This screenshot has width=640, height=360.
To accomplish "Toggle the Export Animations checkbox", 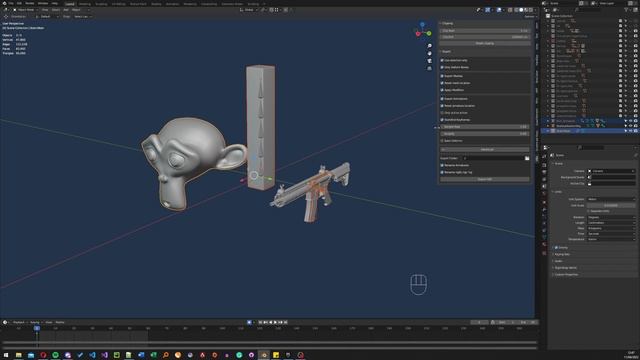I will pyautogui.click(x=442, y=99).
